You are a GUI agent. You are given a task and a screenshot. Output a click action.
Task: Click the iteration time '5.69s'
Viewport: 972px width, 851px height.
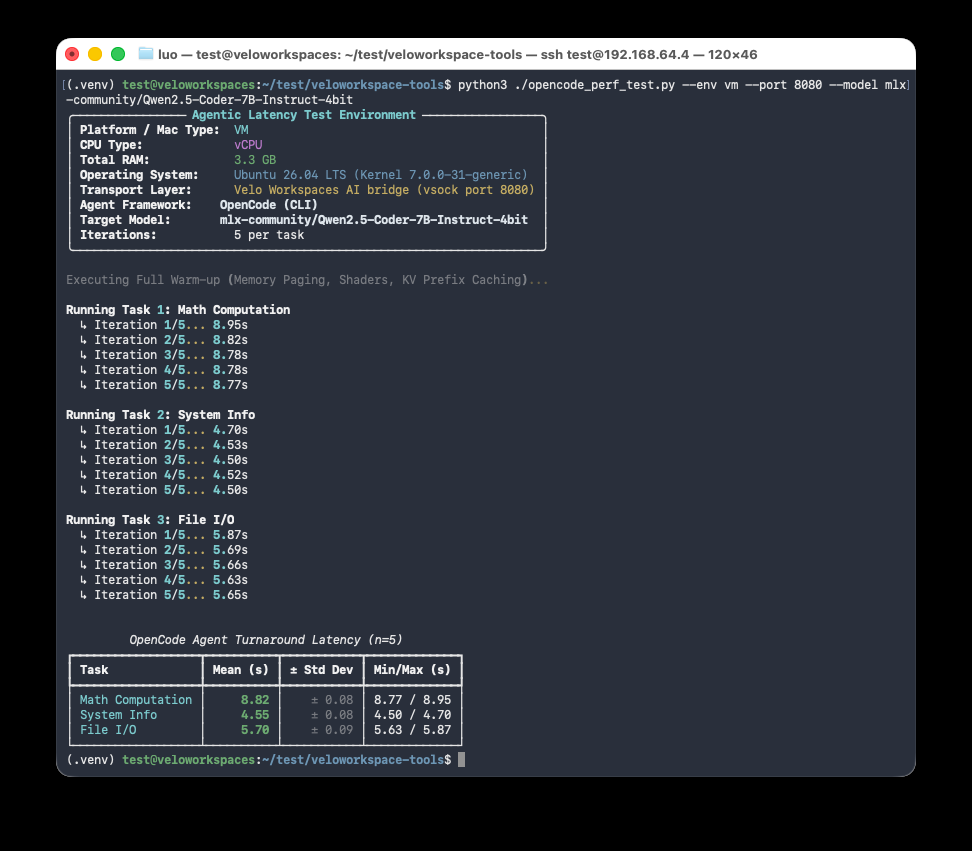(x=230, y=550)
